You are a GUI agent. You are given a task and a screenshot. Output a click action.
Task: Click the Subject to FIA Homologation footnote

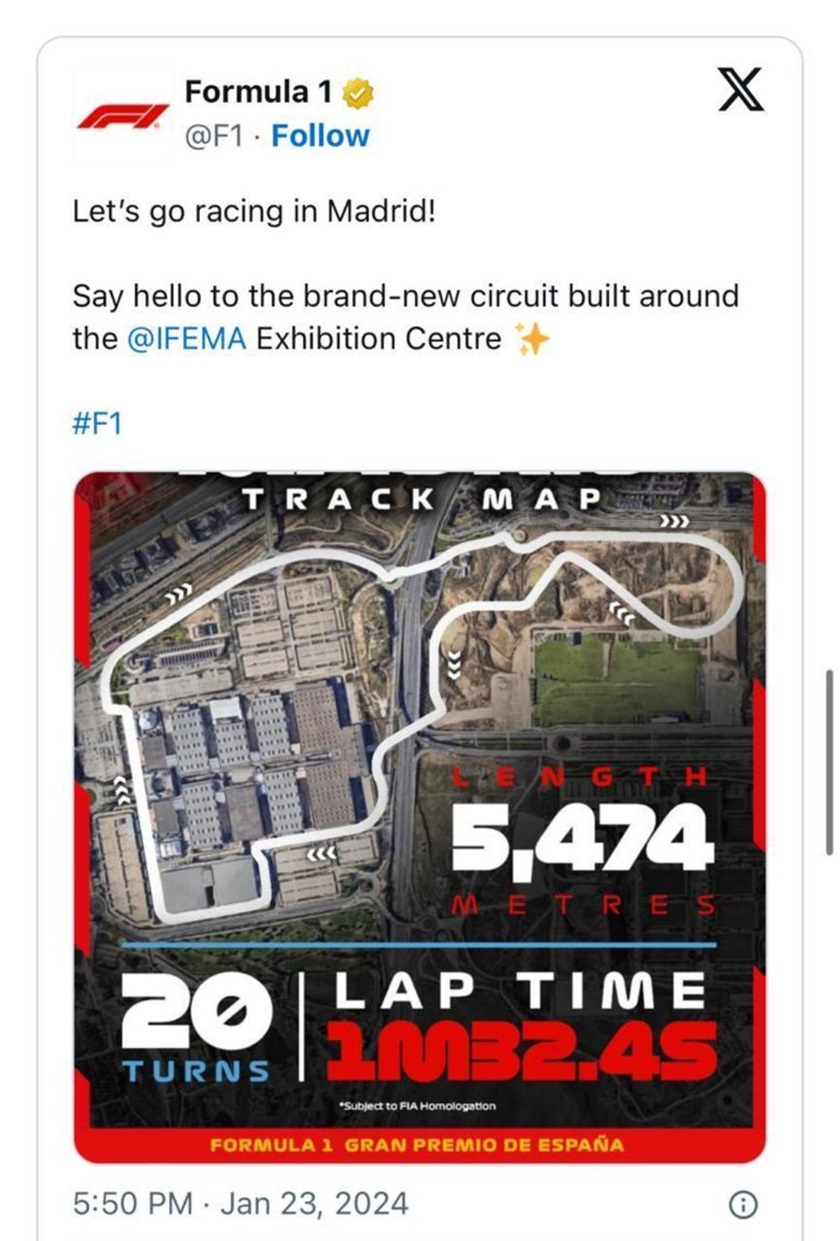click(x=417, y=1105)
